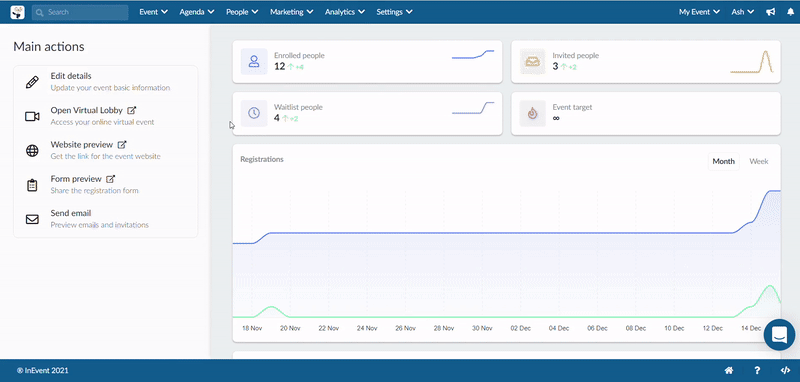Click the Waitlist people sparkline chart
The width and height of the screenshot is (800, 382).
click(x=473, y=108)
